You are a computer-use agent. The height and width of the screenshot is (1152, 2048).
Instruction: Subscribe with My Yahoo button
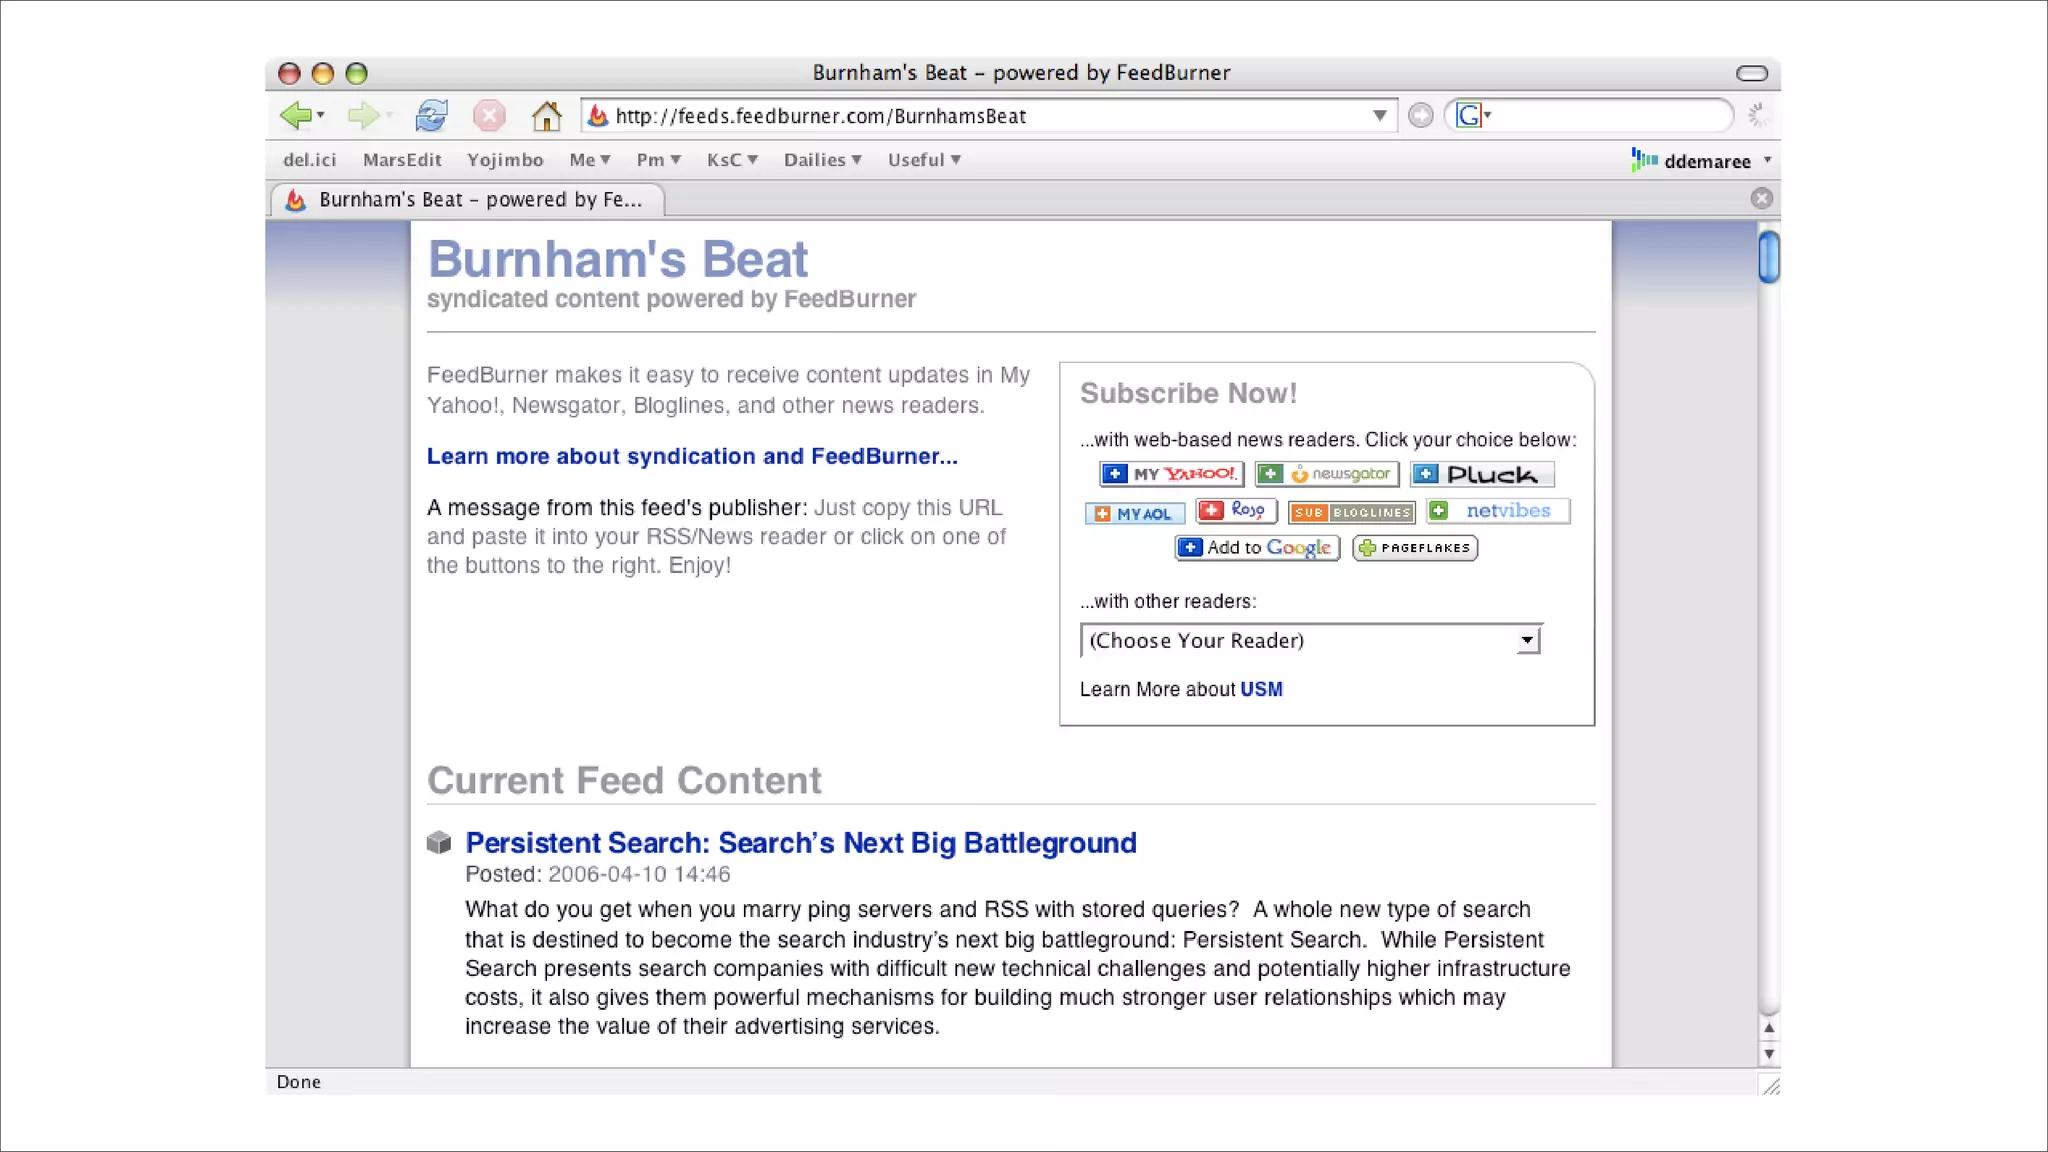point(1171,474)
